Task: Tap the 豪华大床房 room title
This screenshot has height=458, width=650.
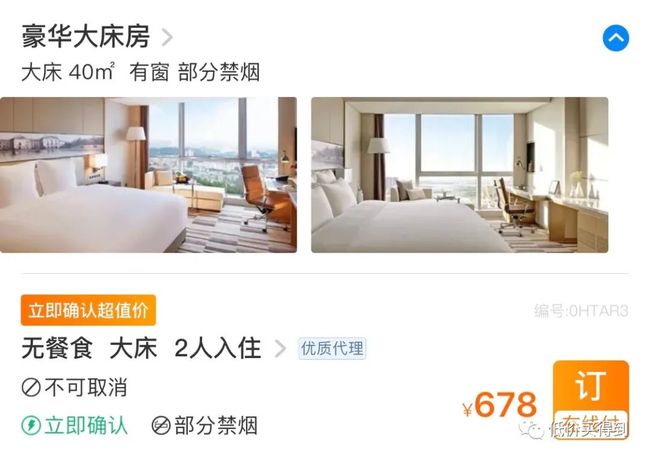Action: click(x=86, y=36)
